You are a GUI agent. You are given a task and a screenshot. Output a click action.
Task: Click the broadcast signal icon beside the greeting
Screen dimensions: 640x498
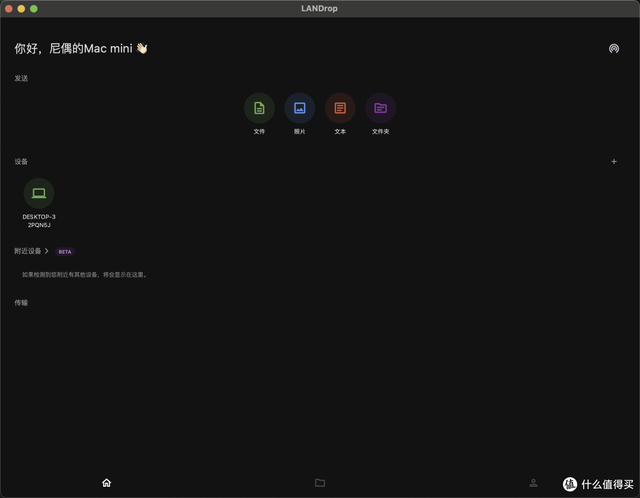tap(613, 48)
